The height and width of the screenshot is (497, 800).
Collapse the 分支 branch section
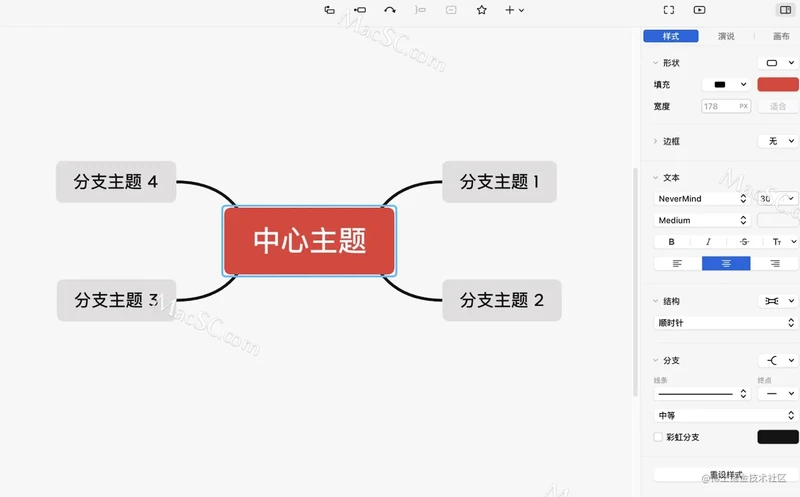[656, 360]
